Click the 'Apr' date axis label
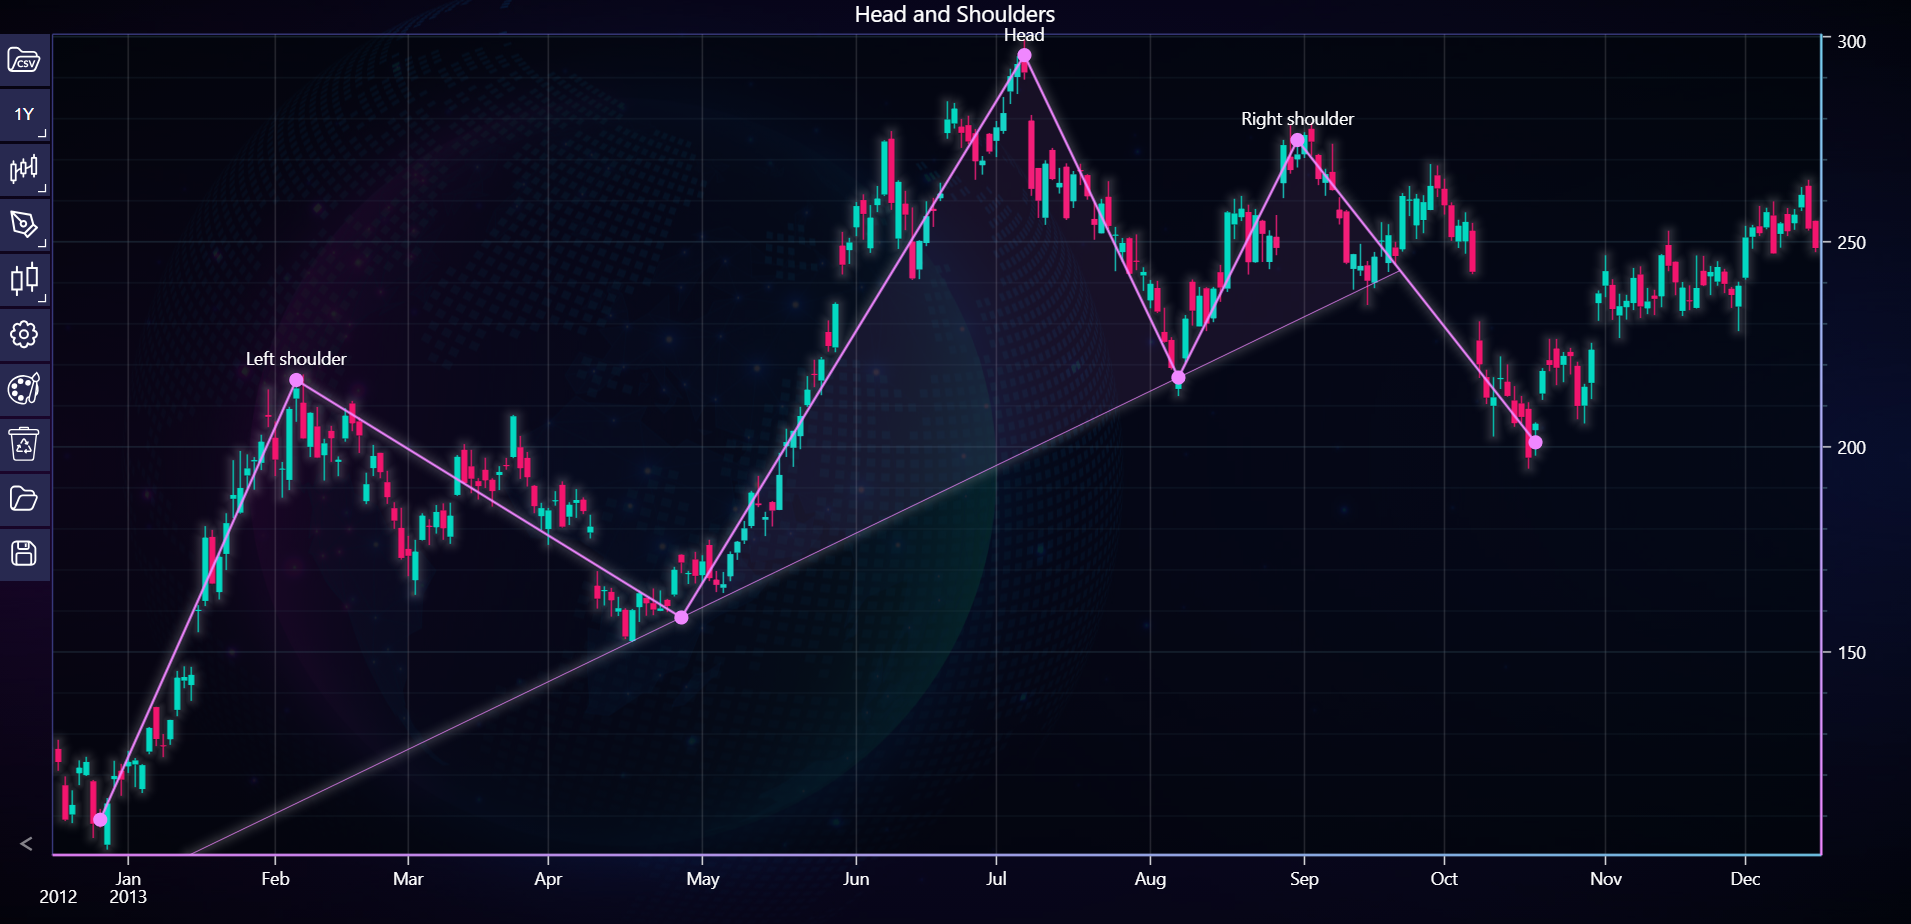Screen dimensions: 1911x924 [x=548, y=879]
